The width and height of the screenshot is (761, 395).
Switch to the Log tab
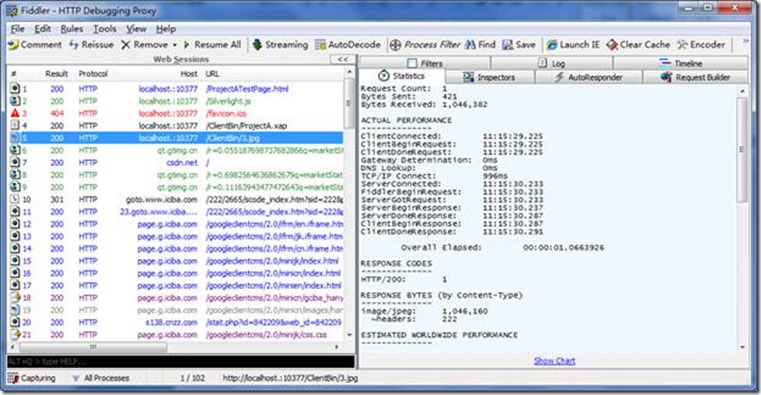point(552,63)
